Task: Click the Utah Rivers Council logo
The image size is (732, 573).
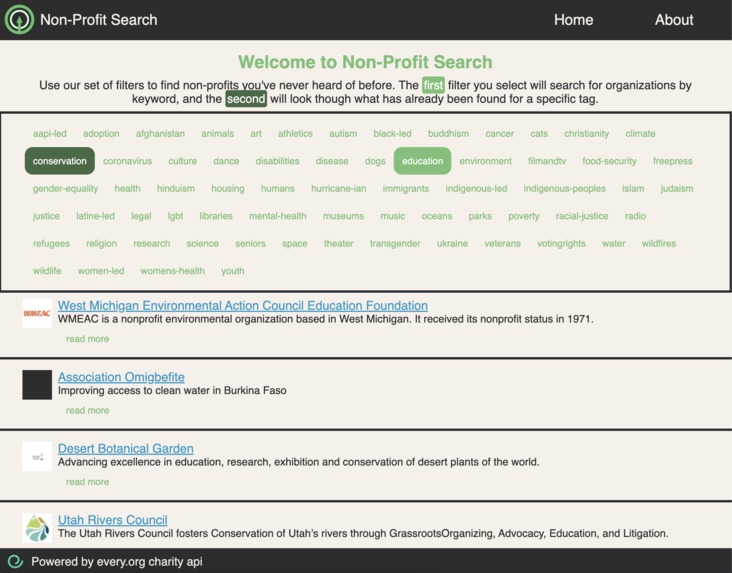Action: coord(37,528)
